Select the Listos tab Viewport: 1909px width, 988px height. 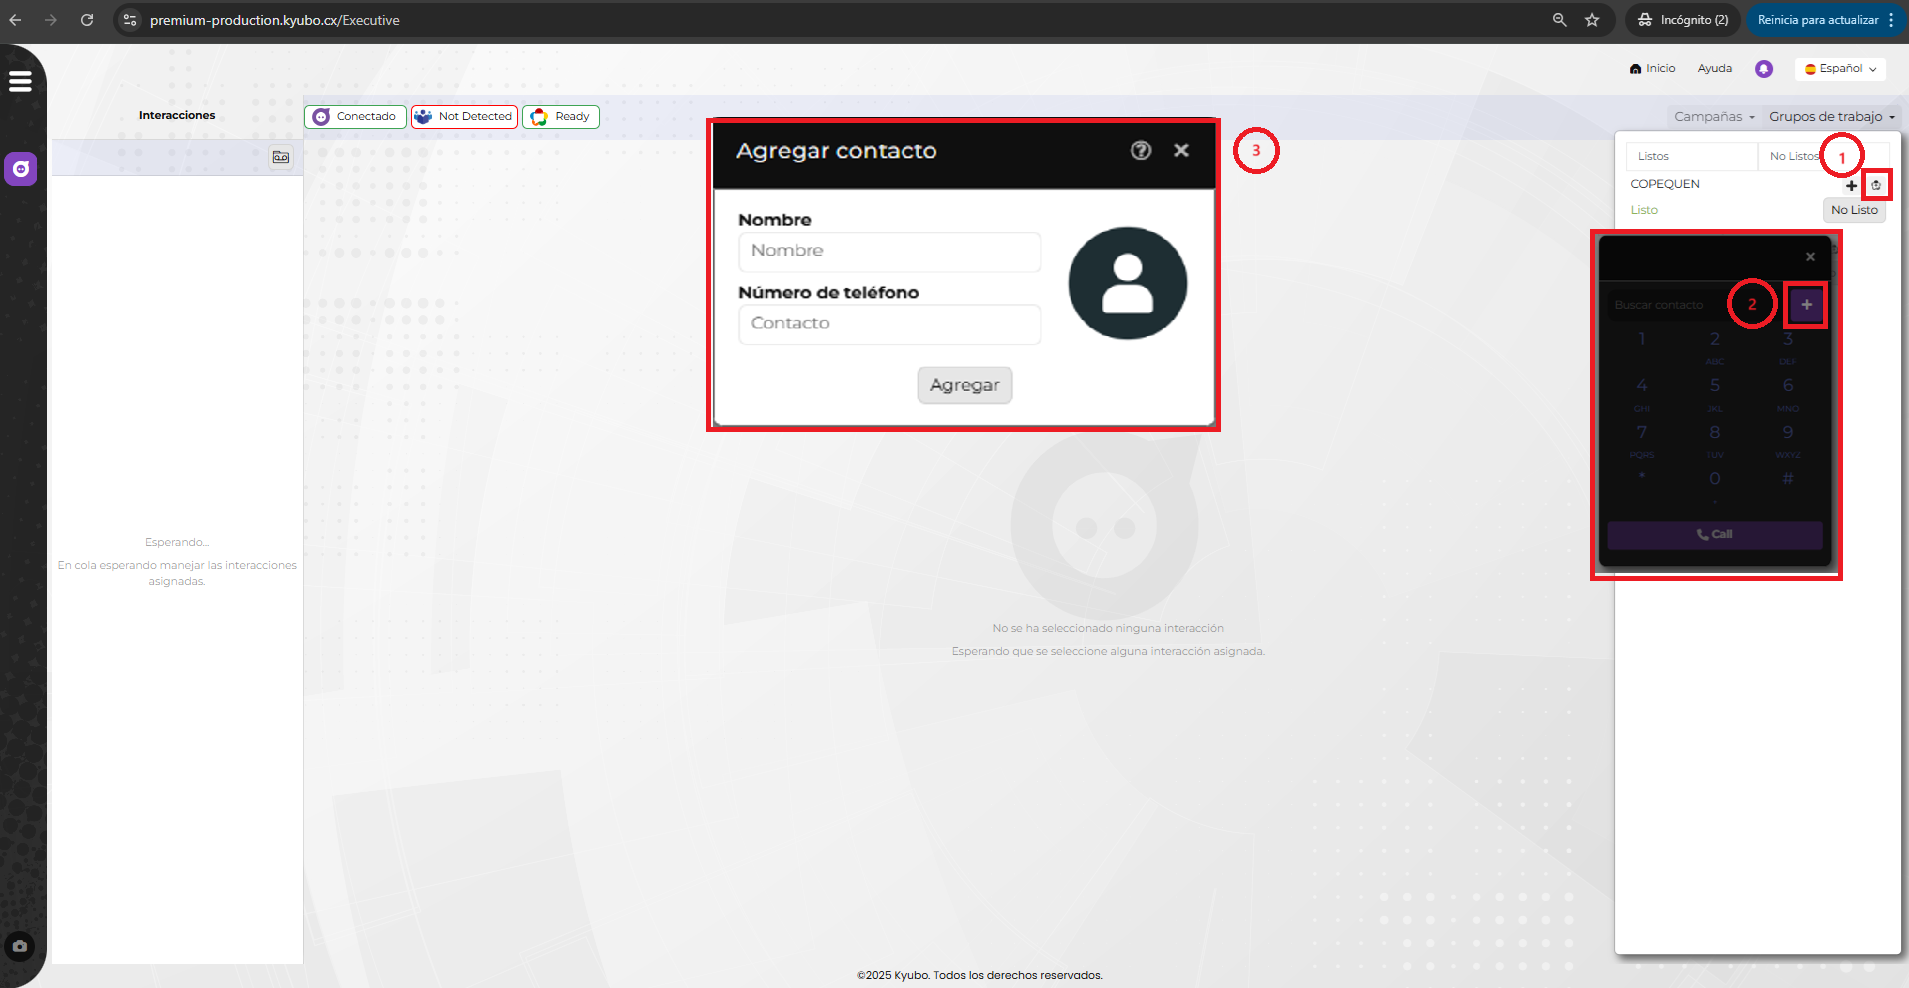(1653, 156)
